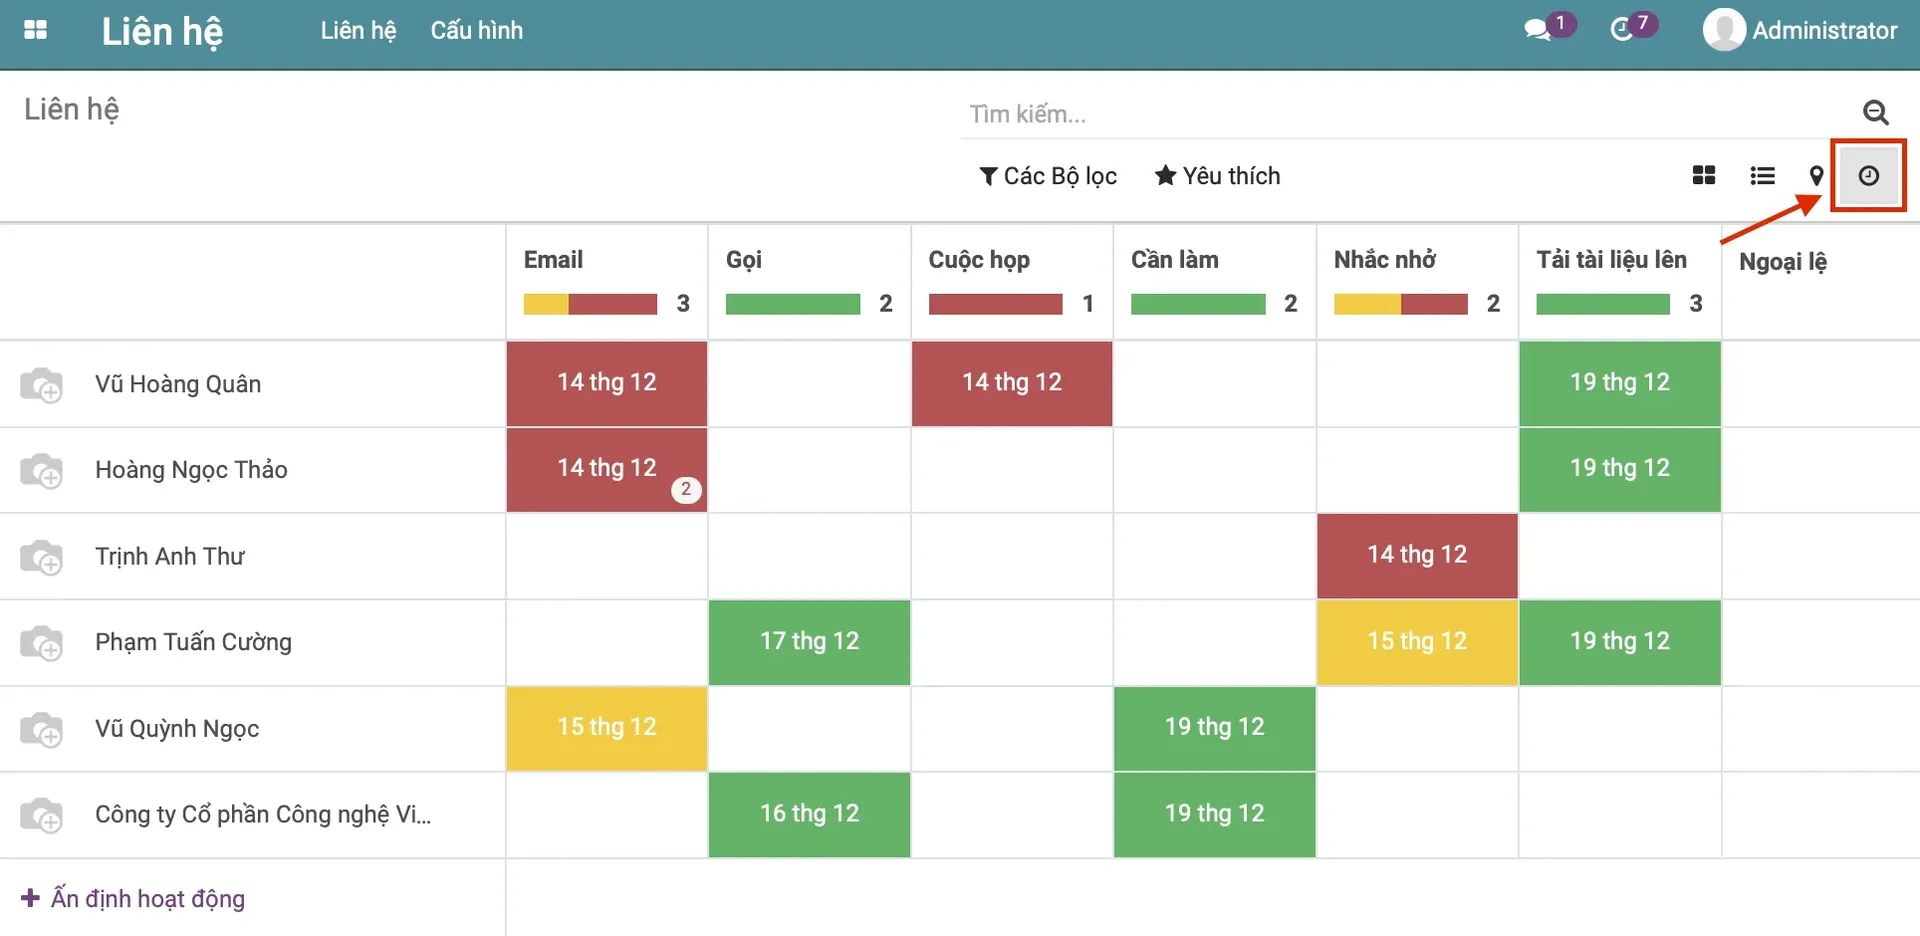Viewport: 1920px width, 936px height.
Task: Switch to List view icon
Action: [x=1762, y=176]
